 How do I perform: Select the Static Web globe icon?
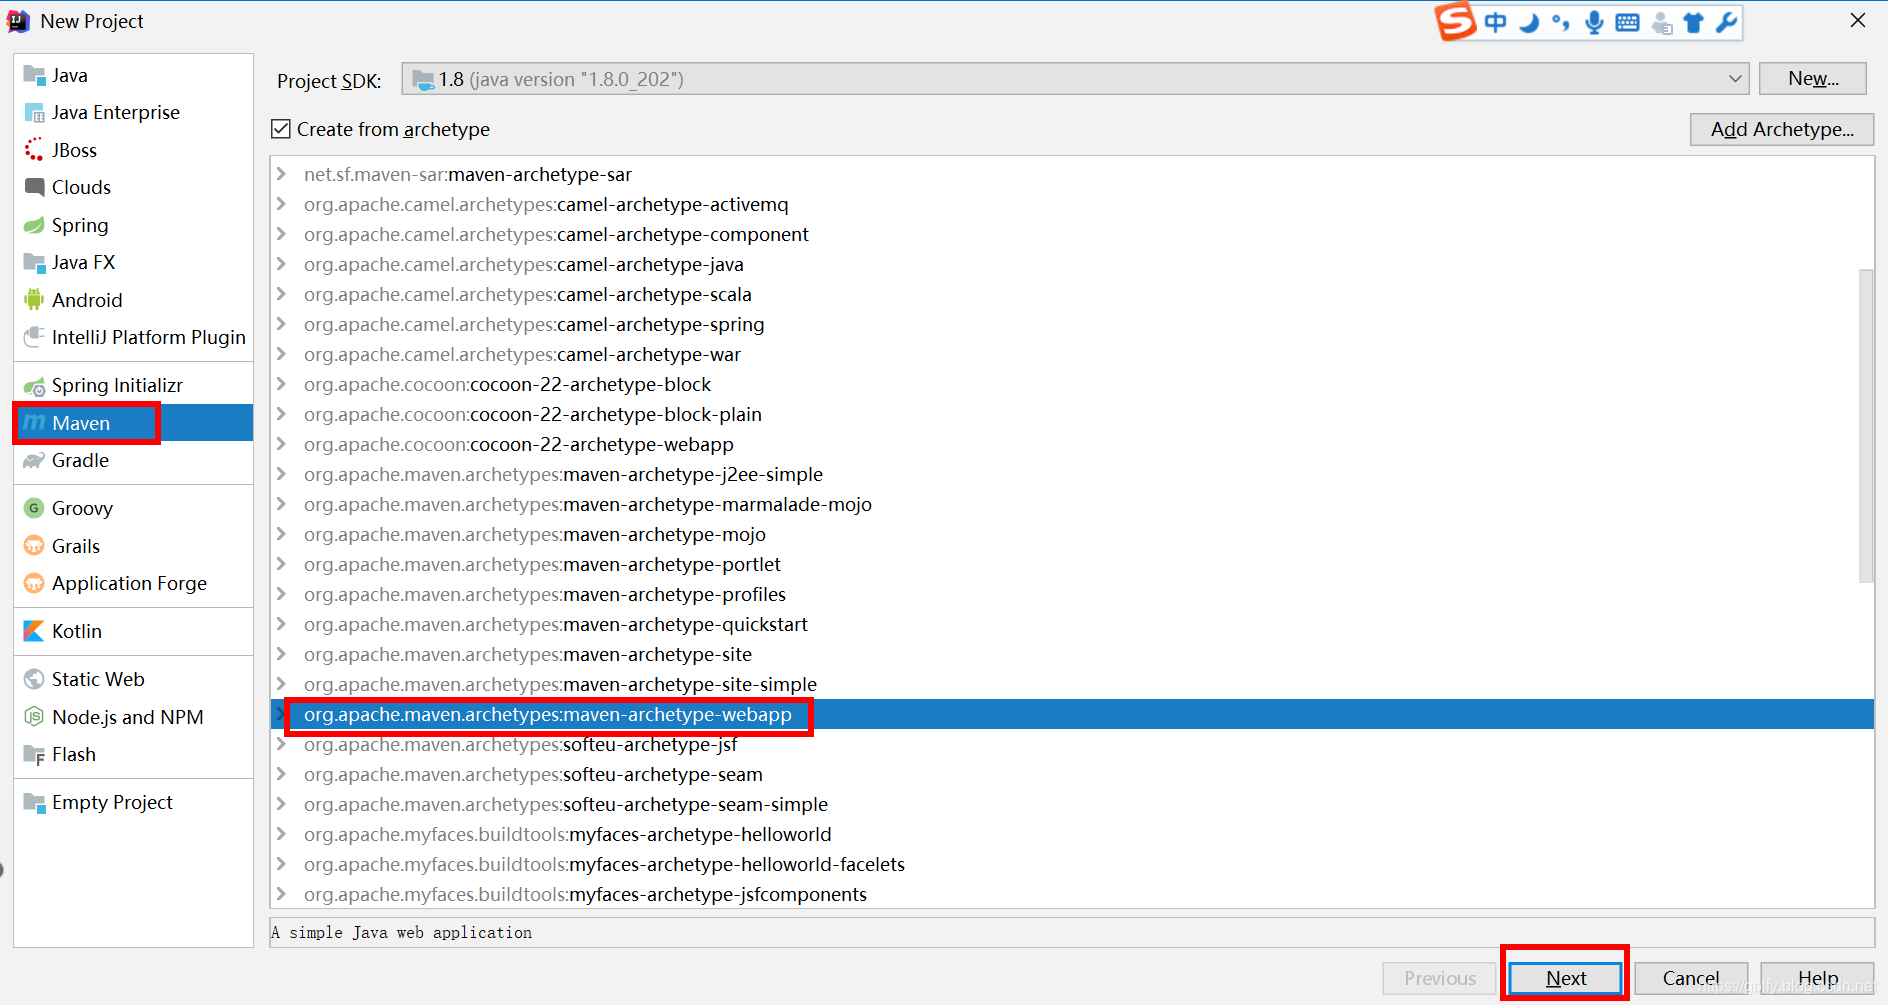(x=34, y=679)
